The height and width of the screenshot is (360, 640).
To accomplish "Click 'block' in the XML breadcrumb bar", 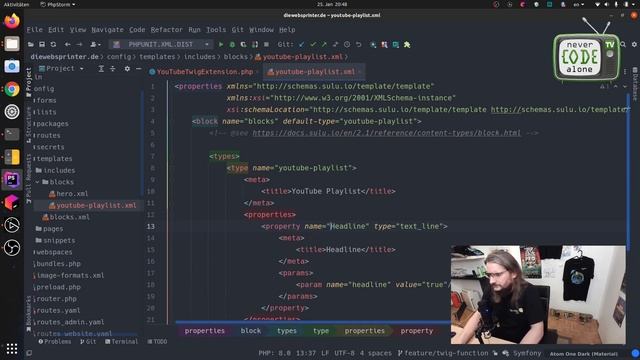I will point(251,331).
